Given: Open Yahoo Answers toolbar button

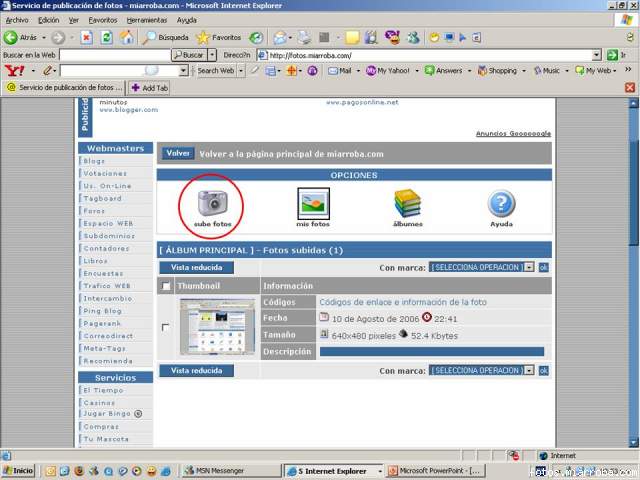Looking at the screenshot, I should click(x=444, y=71).
